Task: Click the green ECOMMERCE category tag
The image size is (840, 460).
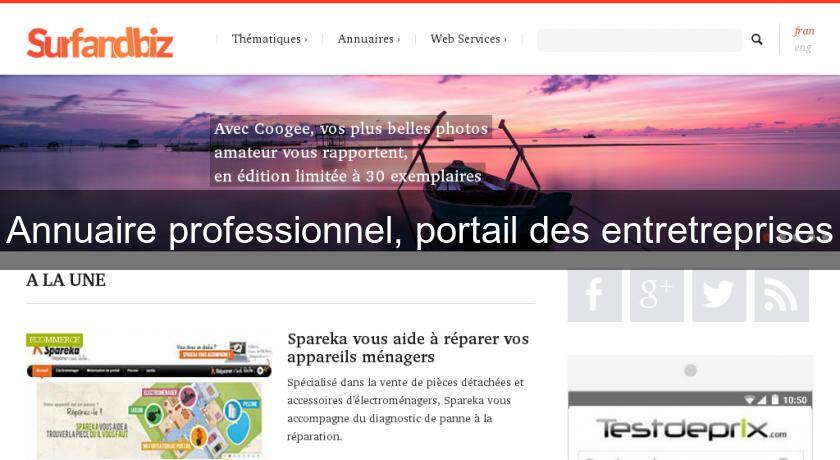Action: click(x=55, y=340)
